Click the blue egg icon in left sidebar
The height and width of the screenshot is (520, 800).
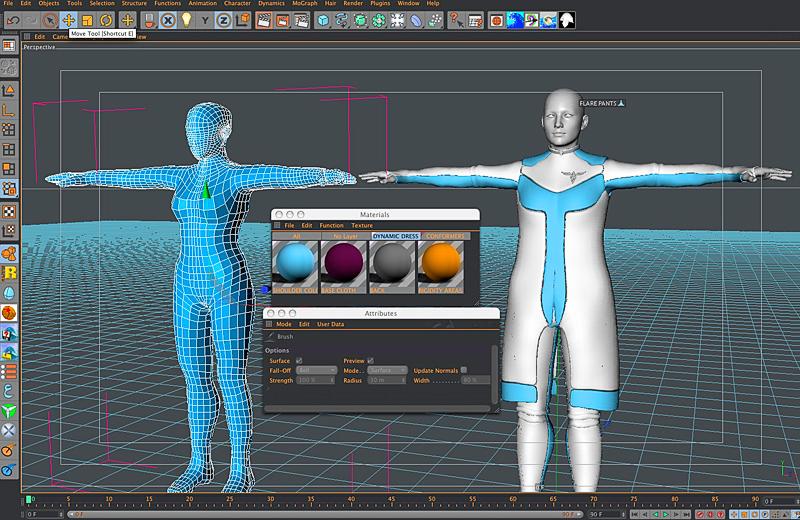(9, 293)
